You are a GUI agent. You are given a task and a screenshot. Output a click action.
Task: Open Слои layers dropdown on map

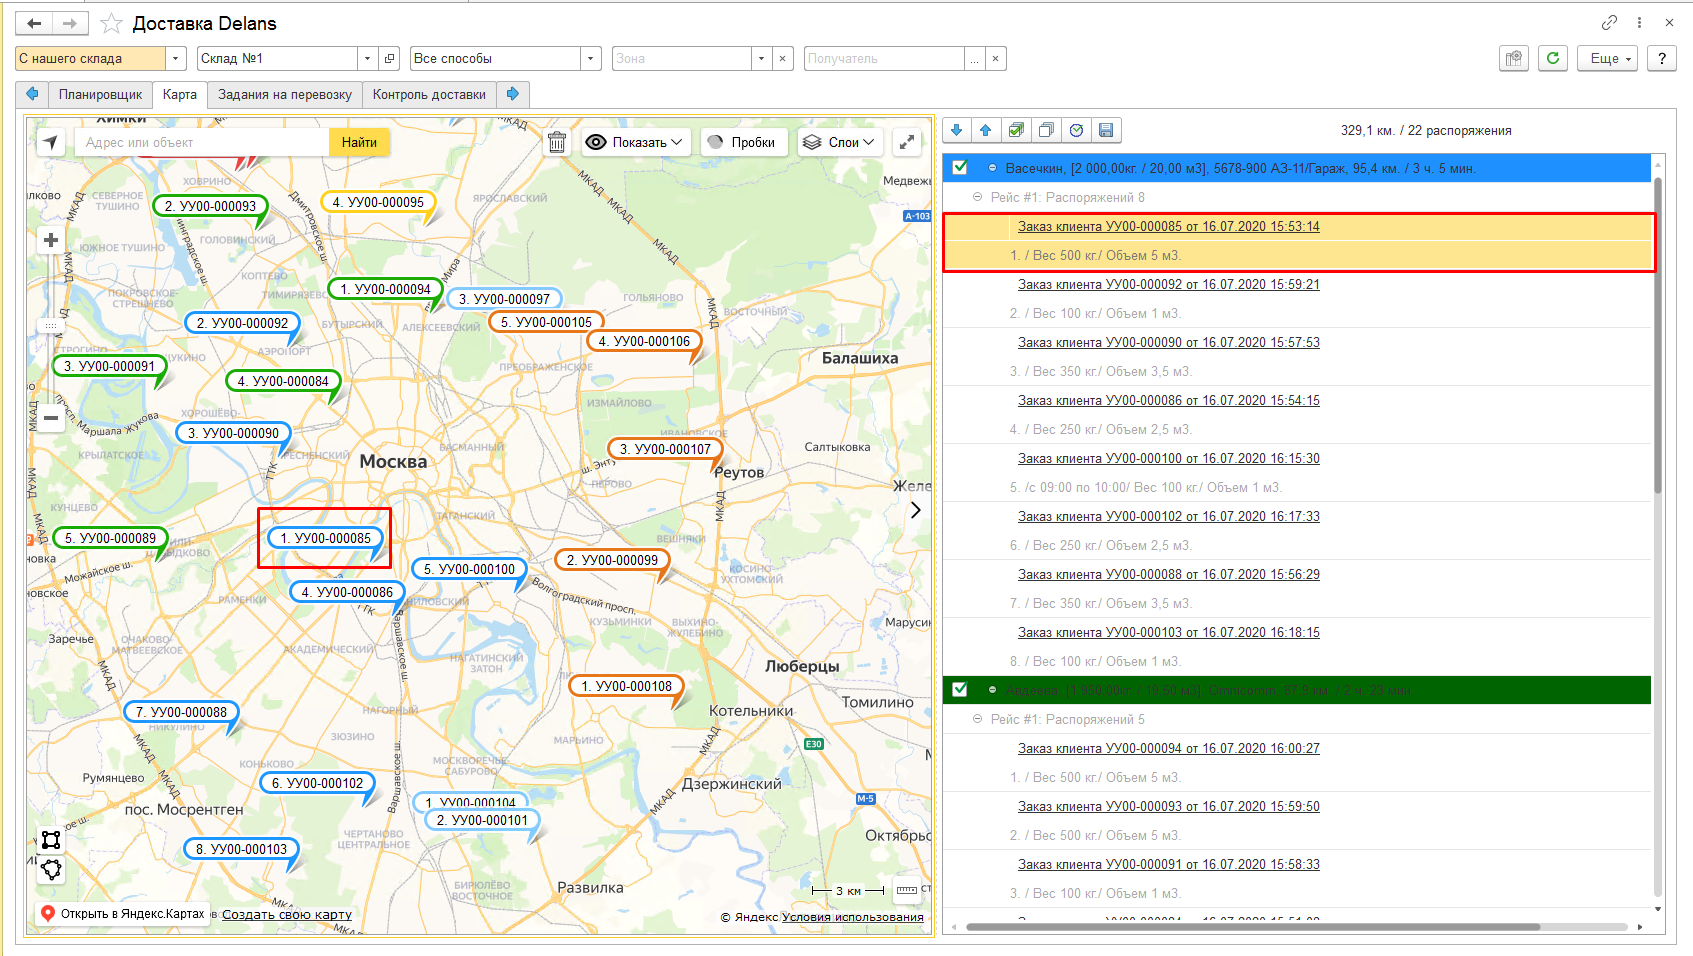pos(840,142)
